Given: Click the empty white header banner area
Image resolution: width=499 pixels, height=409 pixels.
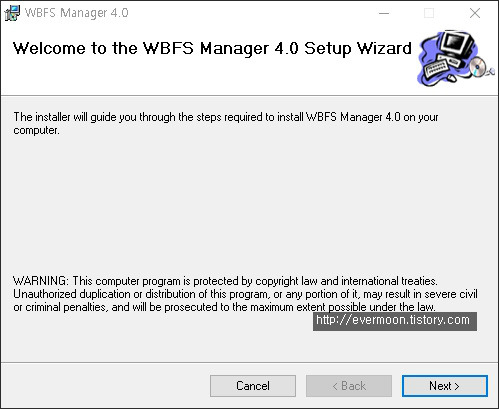Looking at the screenshot, I should (213, 77).
